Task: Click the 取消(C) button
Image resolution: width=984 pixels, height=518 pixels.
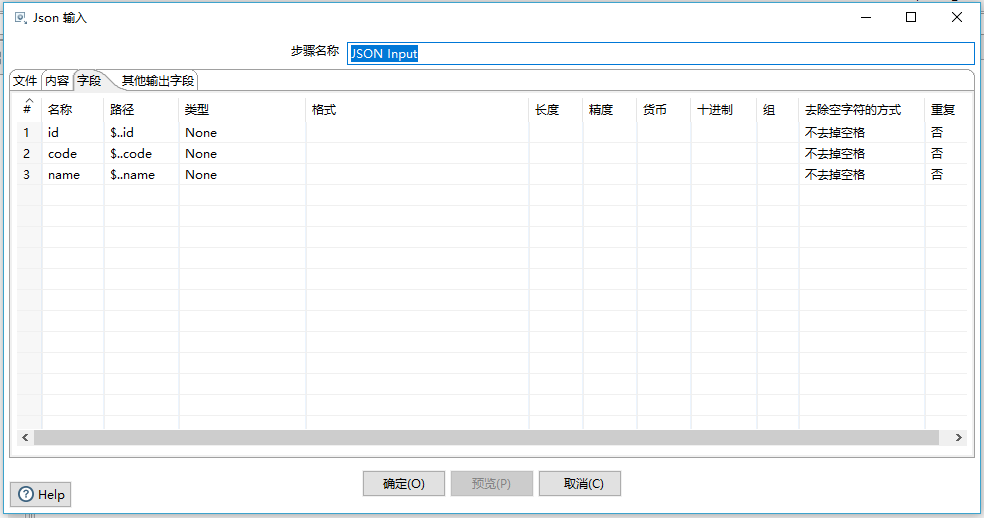Action: click(x=579, y=483)
